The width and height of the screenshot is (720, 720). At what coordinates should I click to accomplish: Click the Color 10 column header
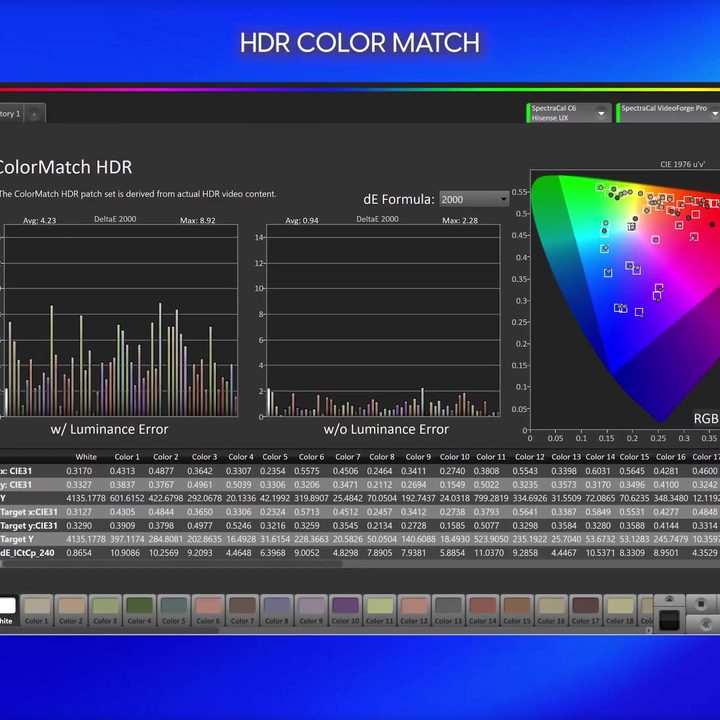click(455, 457)
